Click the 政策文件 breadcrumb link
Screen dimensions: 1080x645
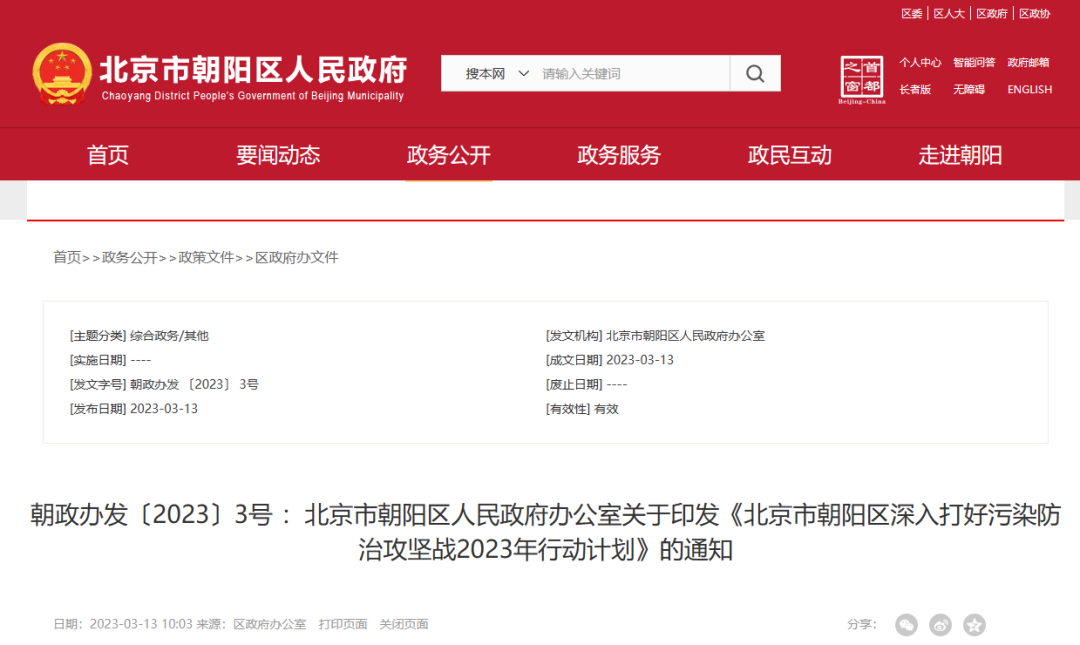[x=206, y=258]
